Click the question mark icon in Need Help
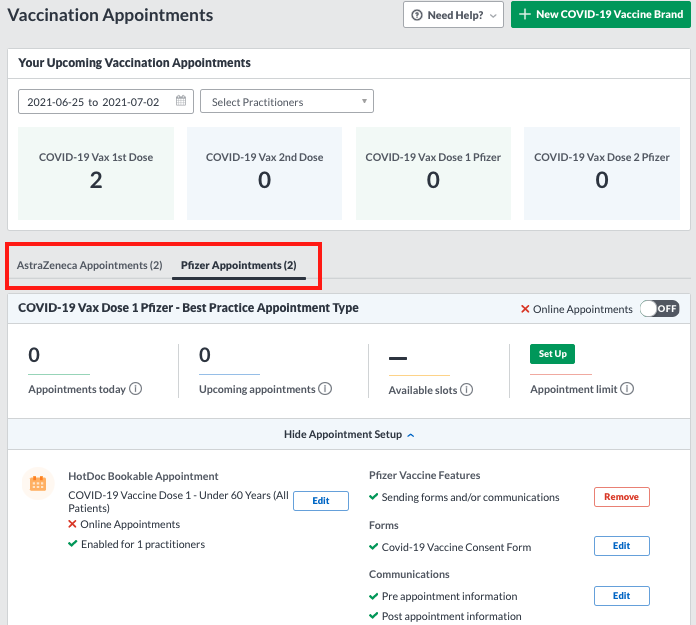 [x=417, y=15]
